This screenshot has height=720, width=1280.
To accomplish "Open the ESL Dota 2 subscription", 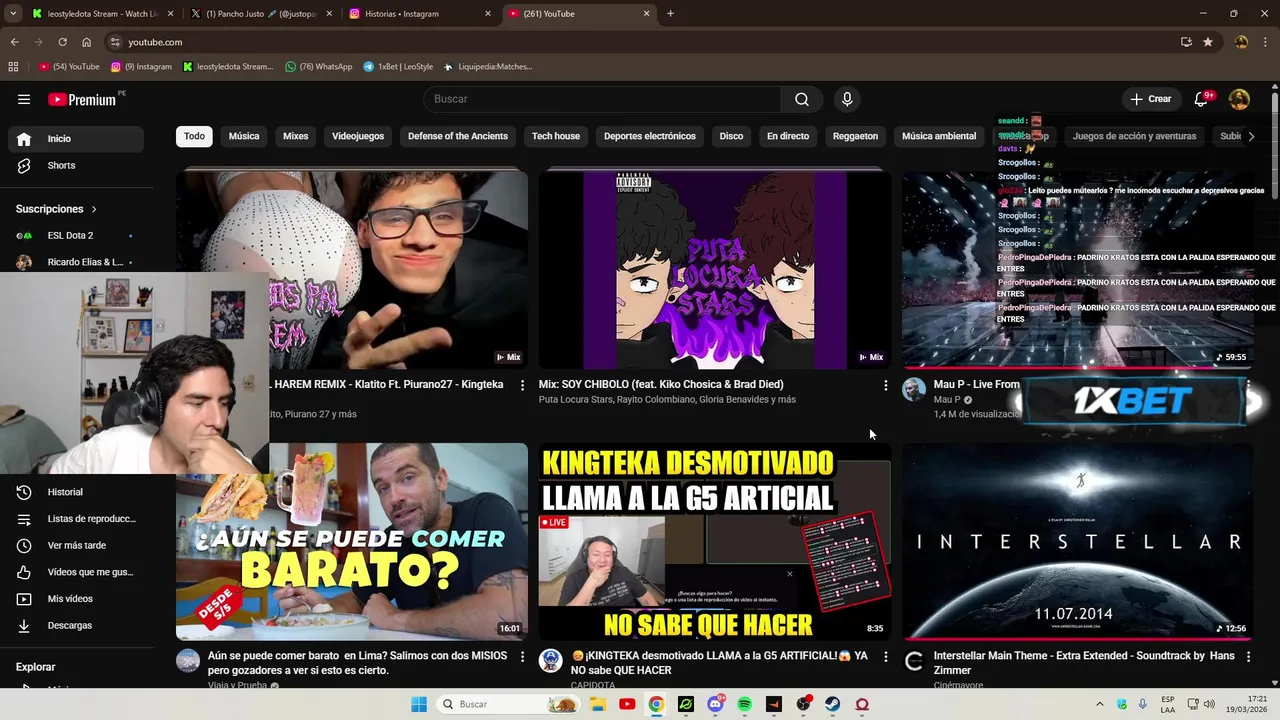I will click(76, 236).
